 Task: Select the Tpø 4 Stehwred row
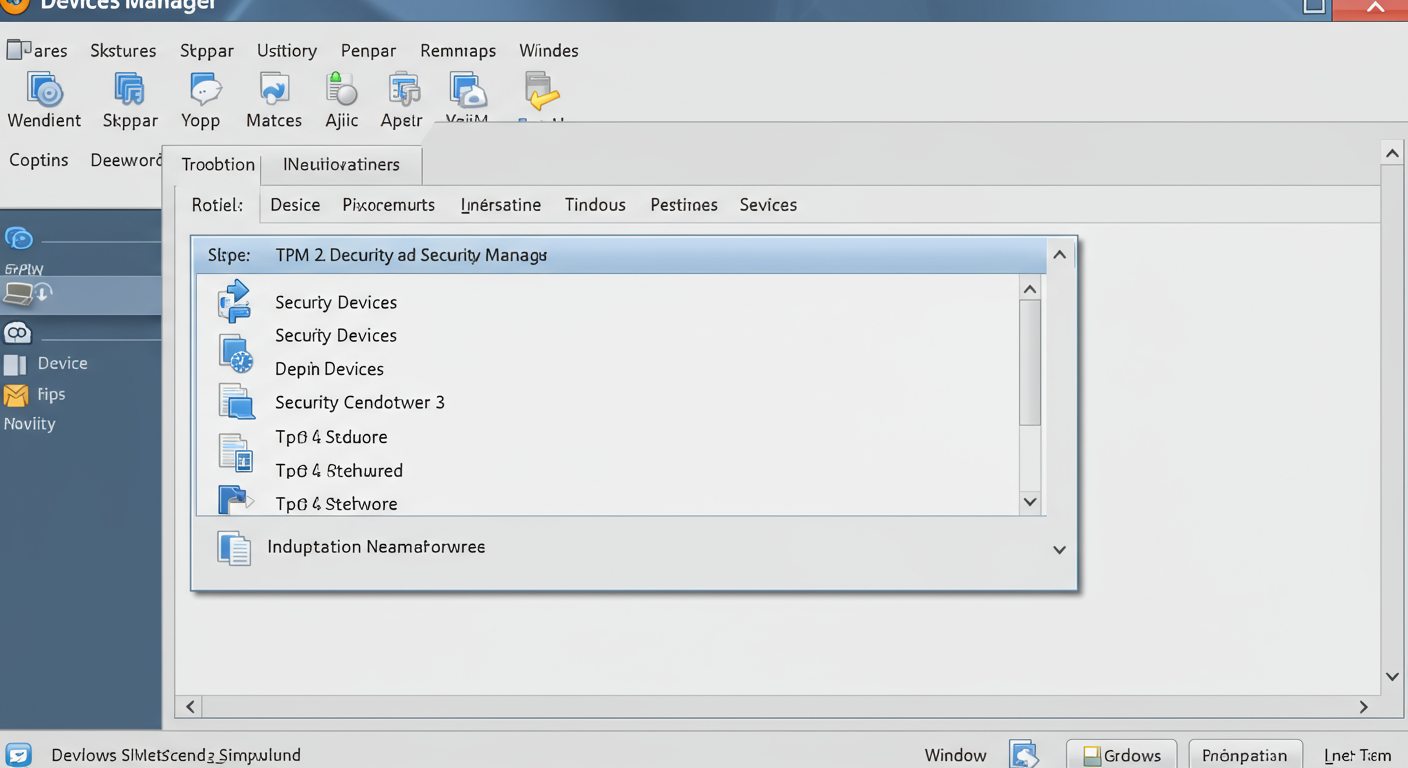(339, 471)
